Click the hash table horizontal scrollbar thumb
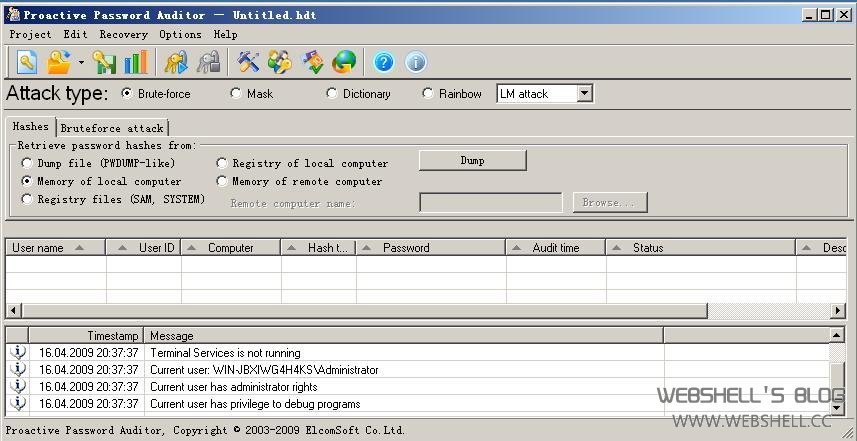The height and width of the screenshot is (441, 857). pyautogui.click(x=365, y=310)
